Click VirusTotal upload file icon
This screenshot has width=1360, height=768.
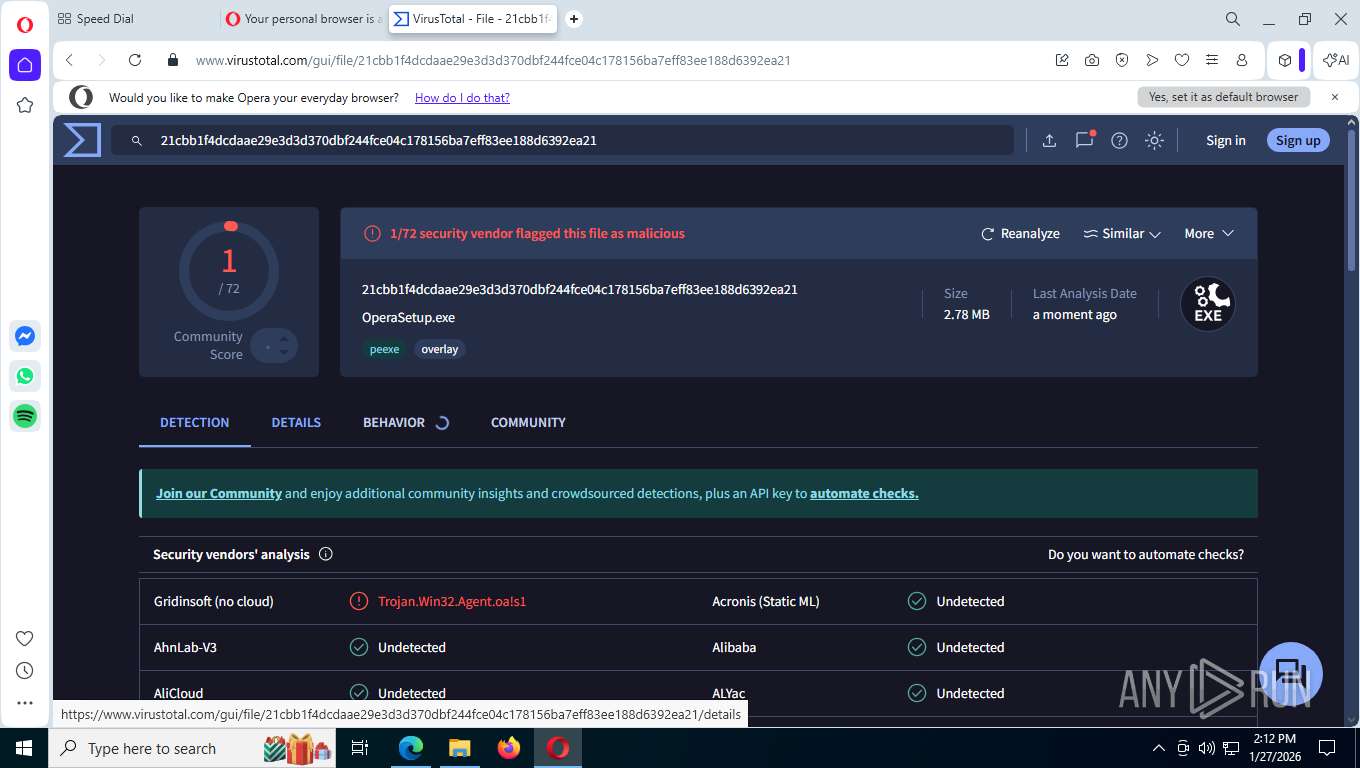pos(1049,140)
